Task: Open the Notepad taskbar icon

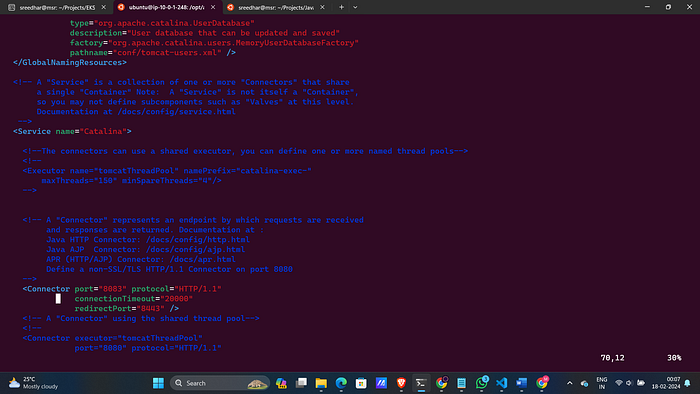Action: (461, 383)
